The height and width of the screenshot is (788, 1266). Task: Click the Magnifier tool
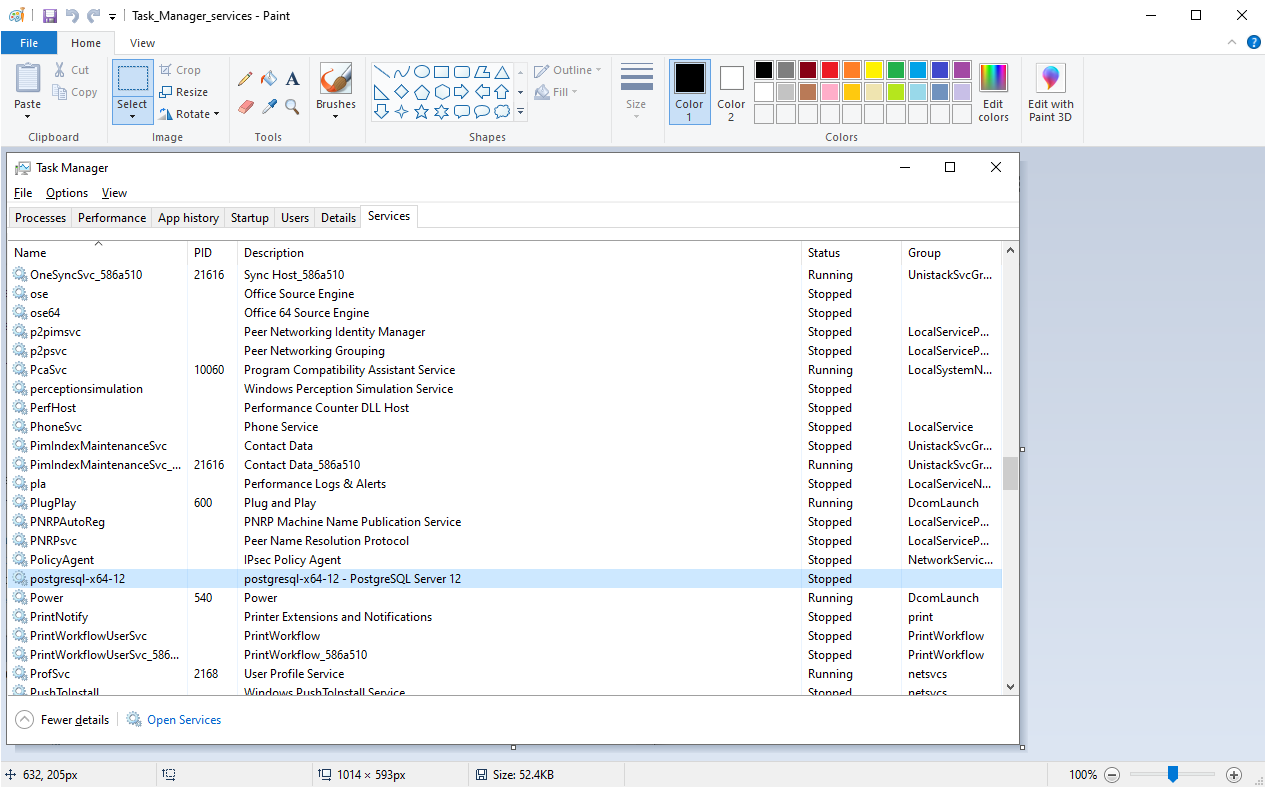(292, 106)
